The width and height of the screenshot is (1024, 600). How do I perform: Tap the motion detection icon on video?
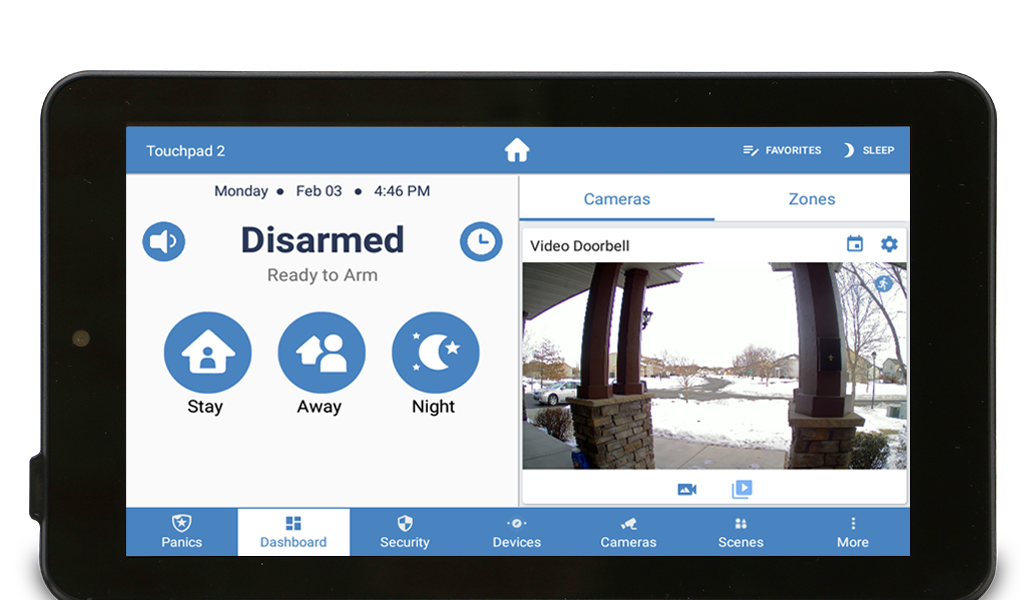[x=884, y=283]
